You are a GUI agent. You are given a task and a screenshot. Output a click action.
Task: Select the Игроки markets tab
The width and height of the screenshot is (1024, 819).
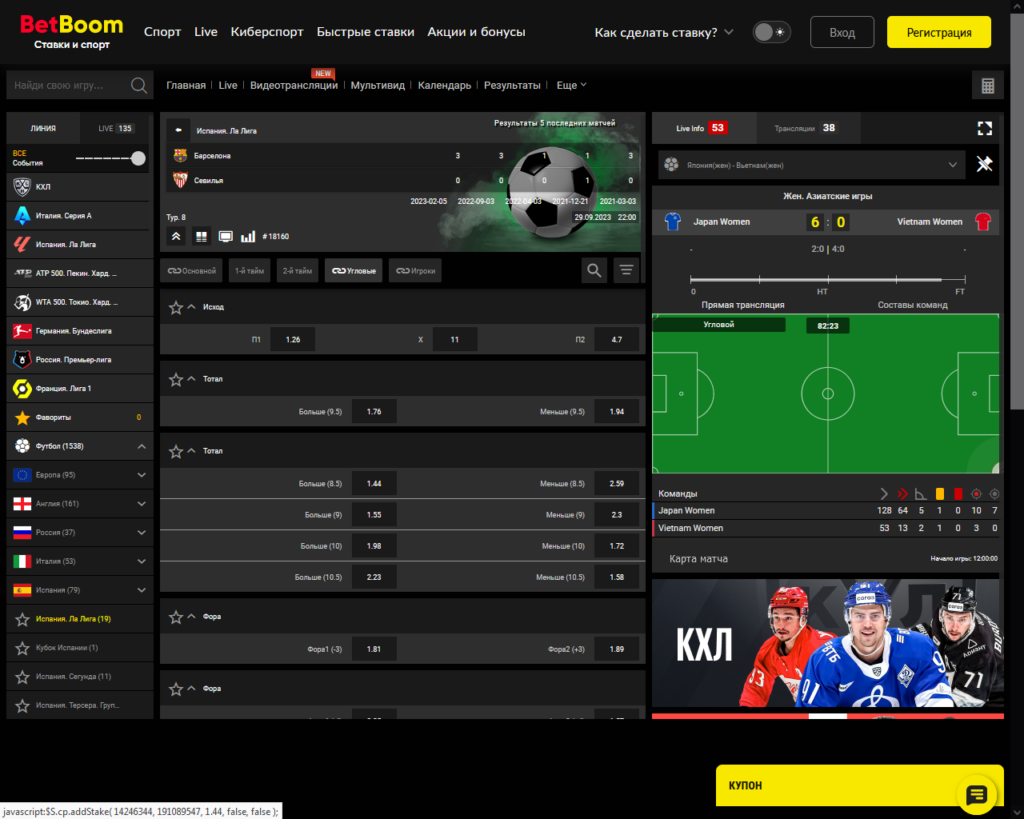(x=415, y=270)
